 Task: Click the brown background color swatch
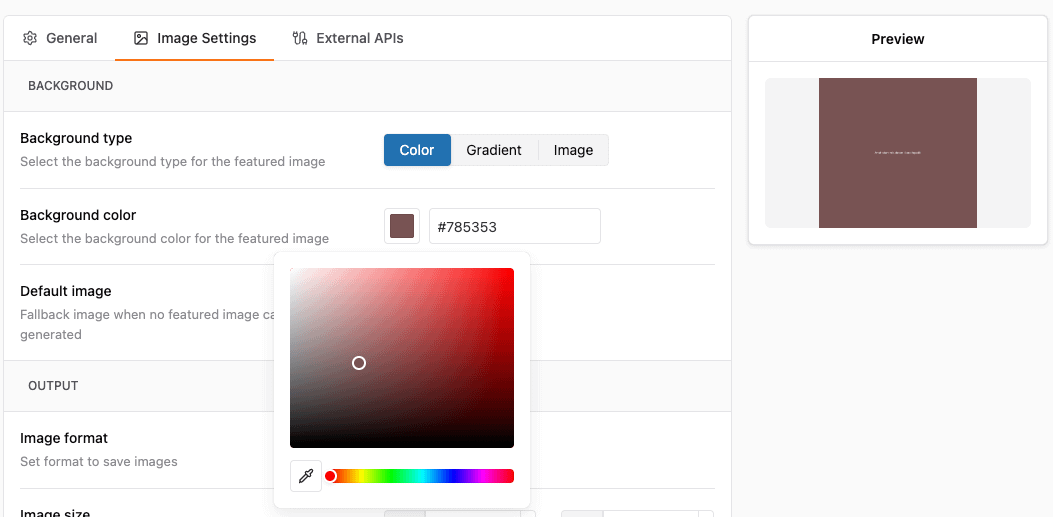[402, 226]
